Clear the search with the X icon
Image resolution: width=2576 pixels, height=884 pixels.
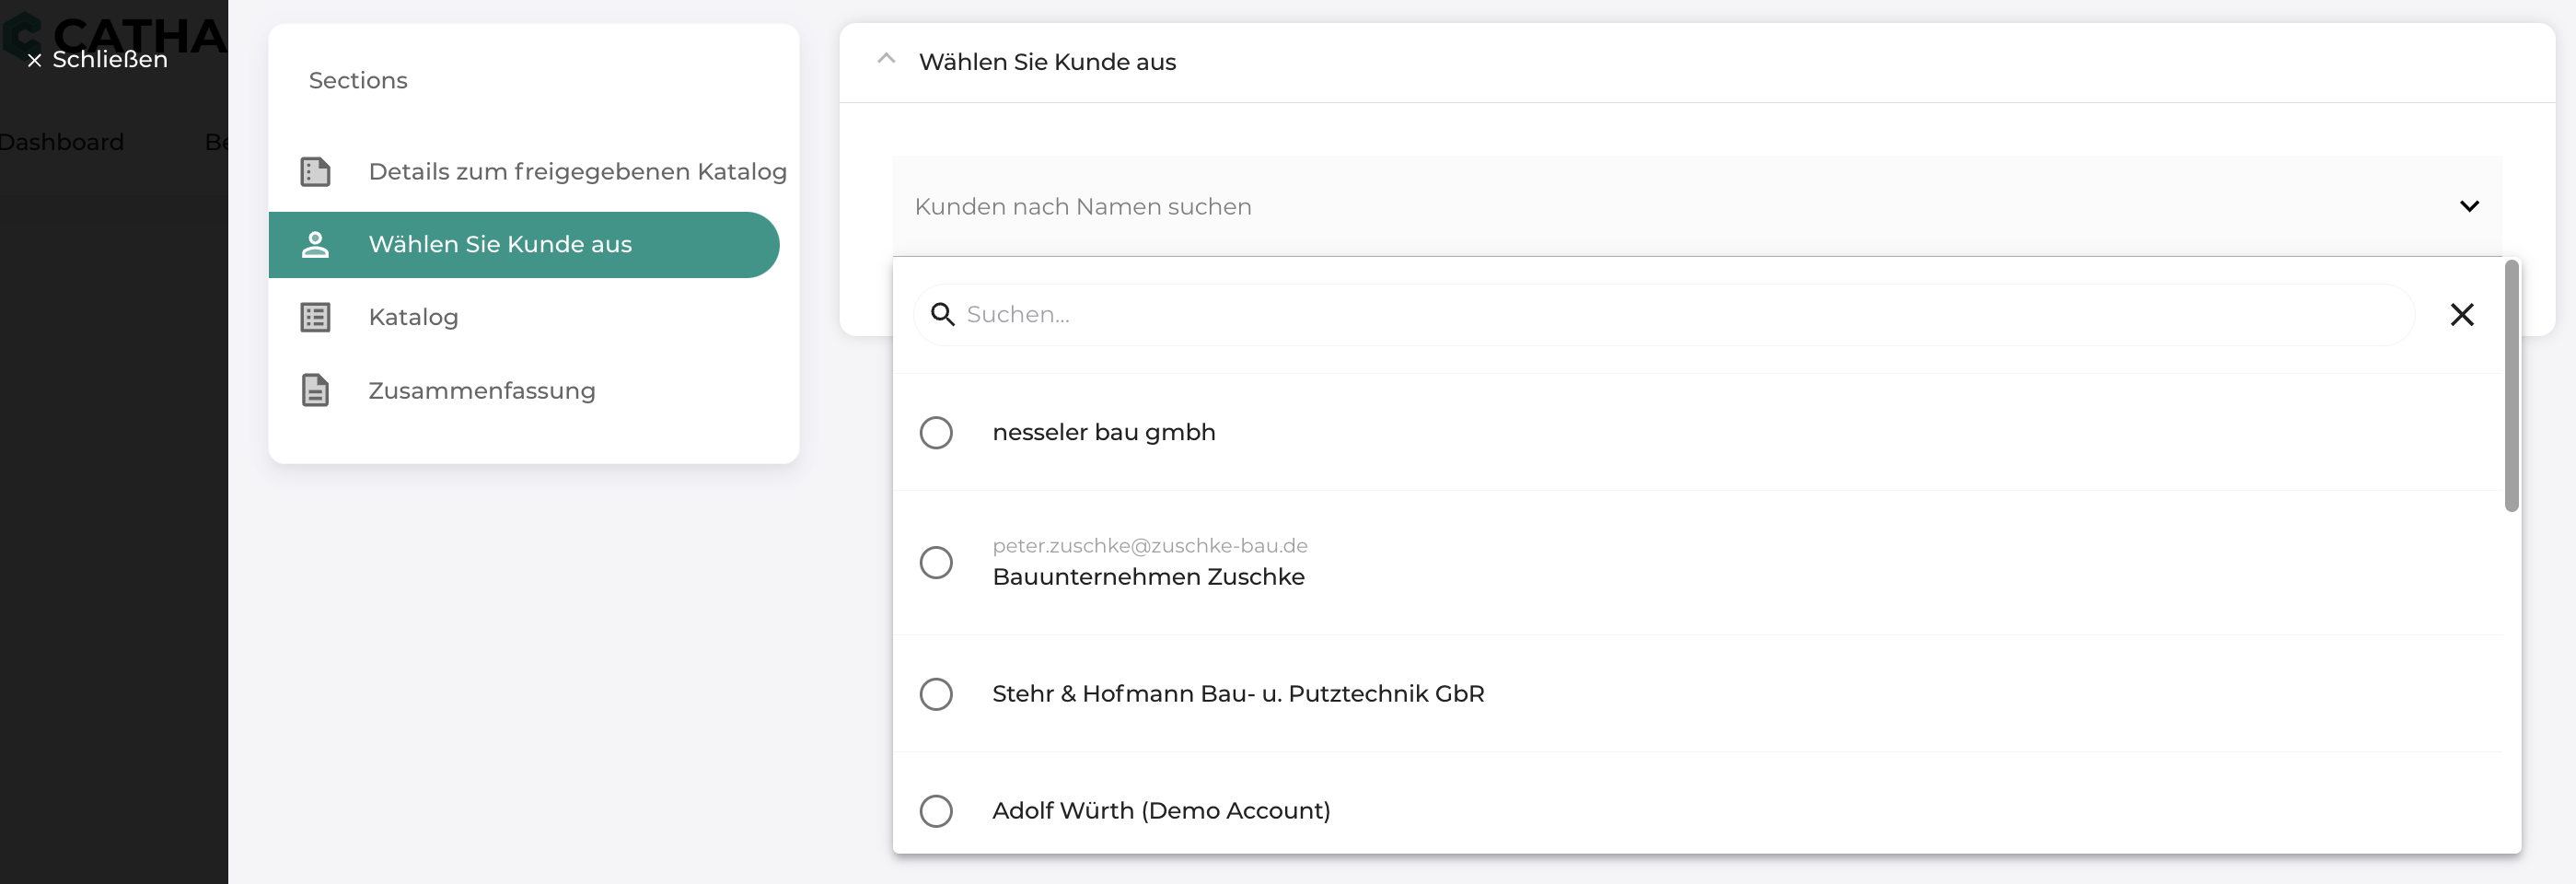(2461, 315)
